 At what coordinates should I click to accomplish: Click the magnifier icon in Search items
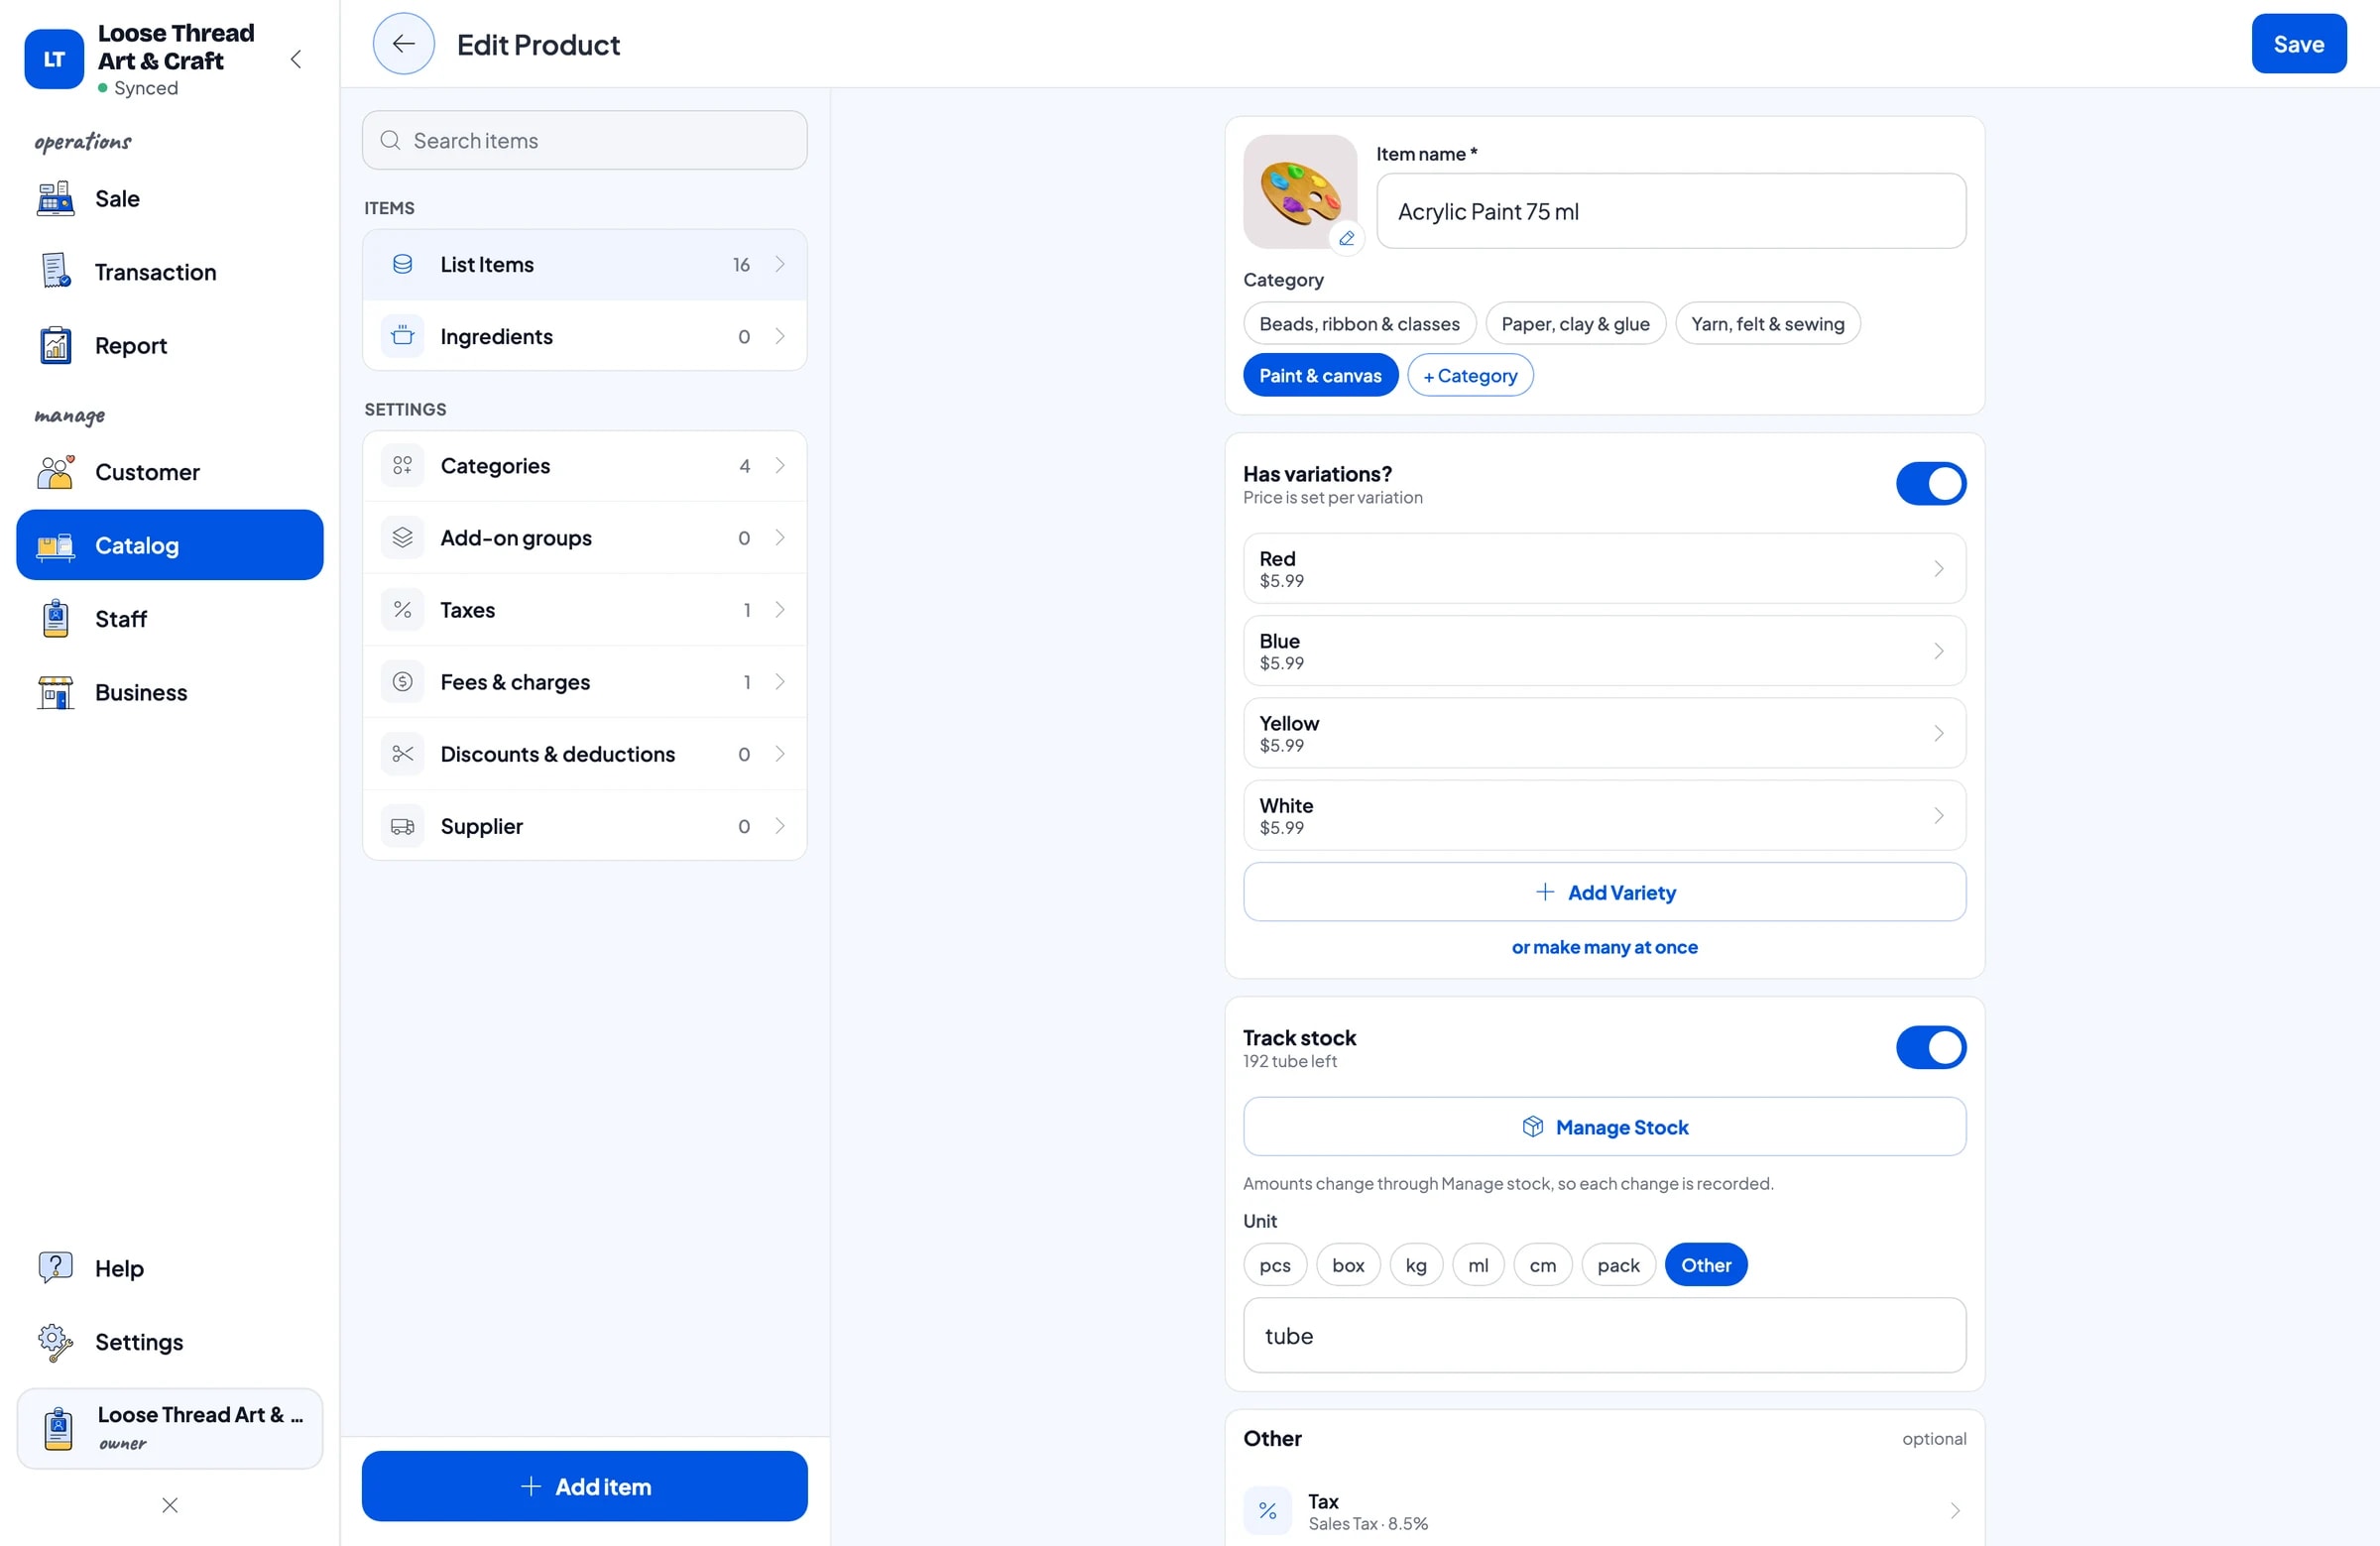point(390,140)
